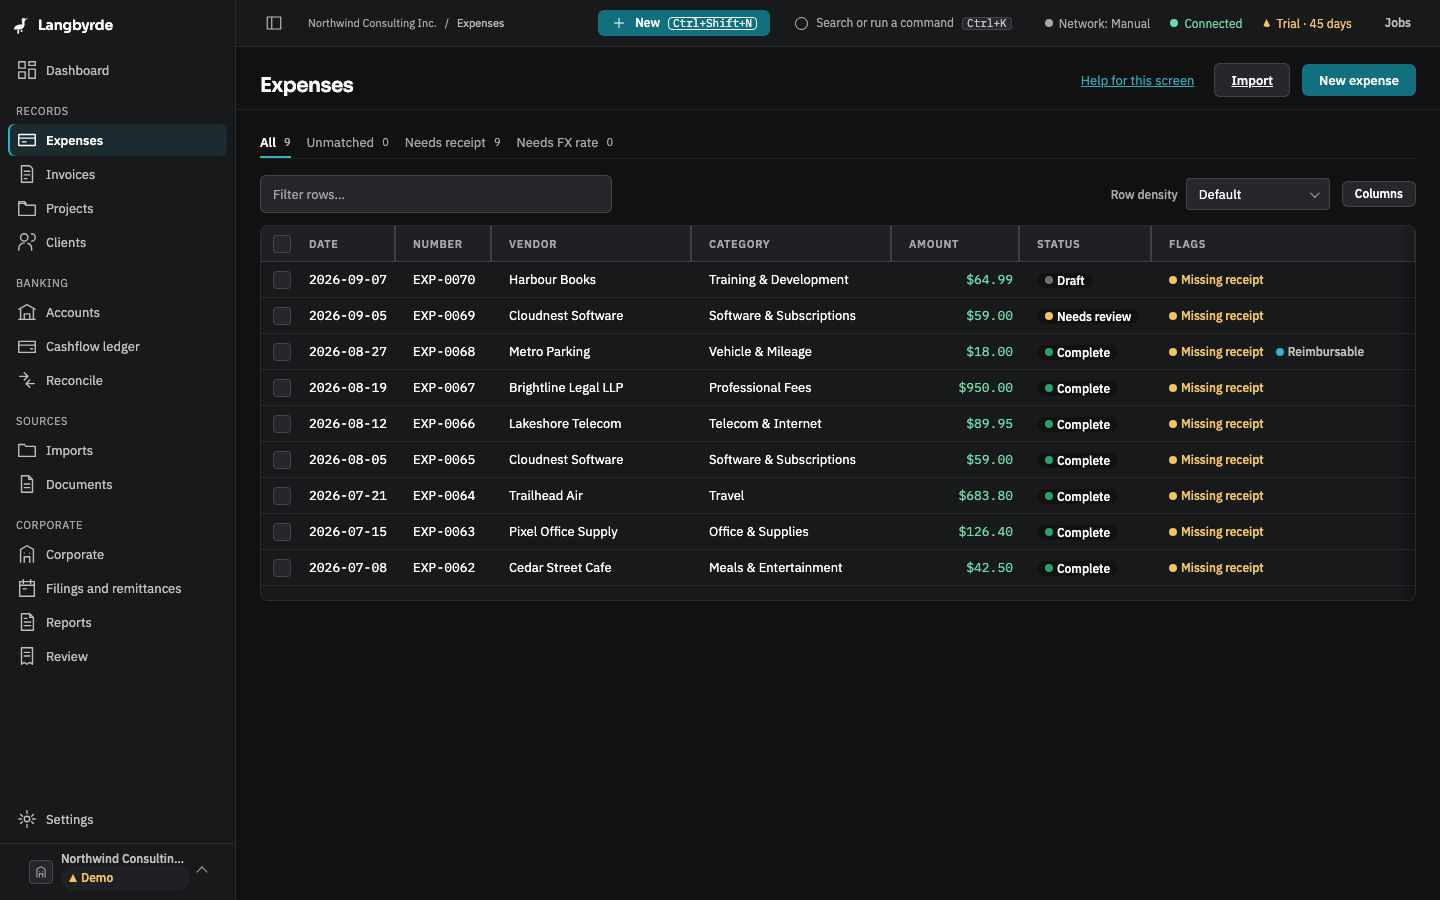
Task: Click the Review receipt icon
Action: pos(27,656)
